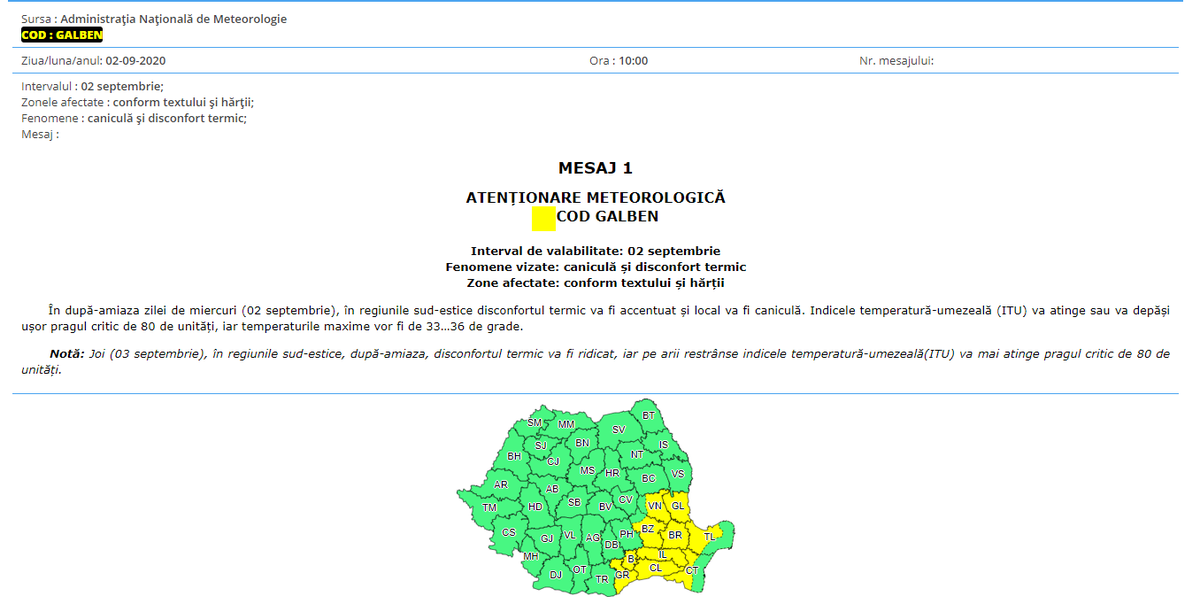Image resolution: width=1200 pixels, height=604 pixels.
Task: Click the BC county on the map
Action: point(648,479)
